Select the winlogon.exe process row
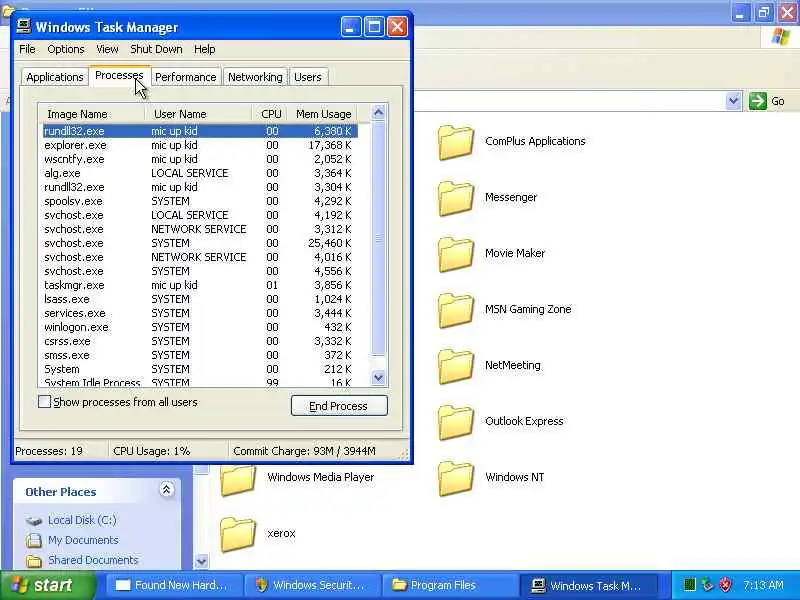 (200, 328)
